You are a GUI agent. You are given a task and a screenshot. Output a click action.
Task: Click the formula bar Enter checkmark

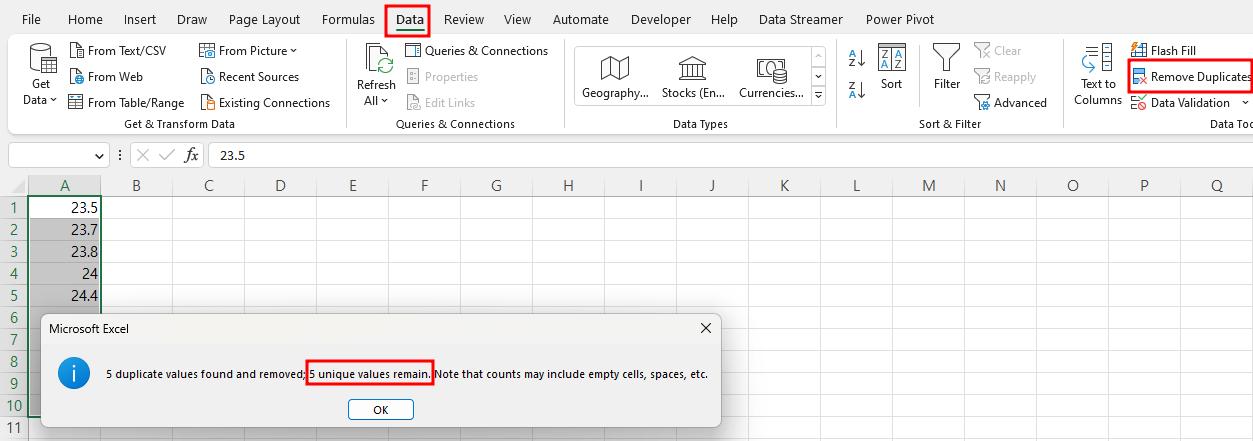pyautogui.click(x=167, y=155)
